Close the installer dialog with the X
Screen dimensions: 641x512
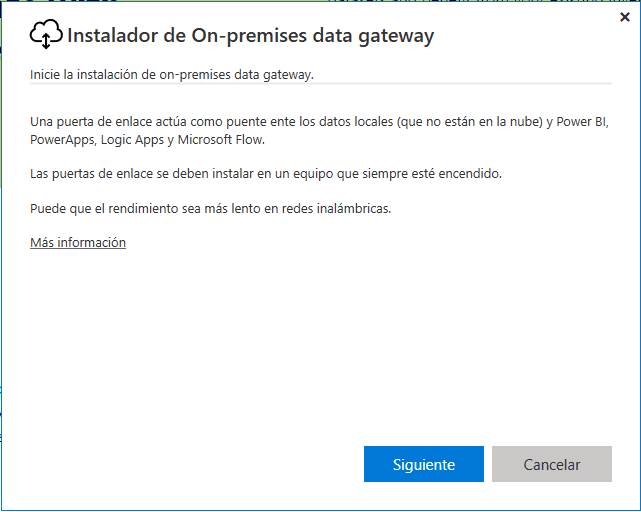click(625, 17)
